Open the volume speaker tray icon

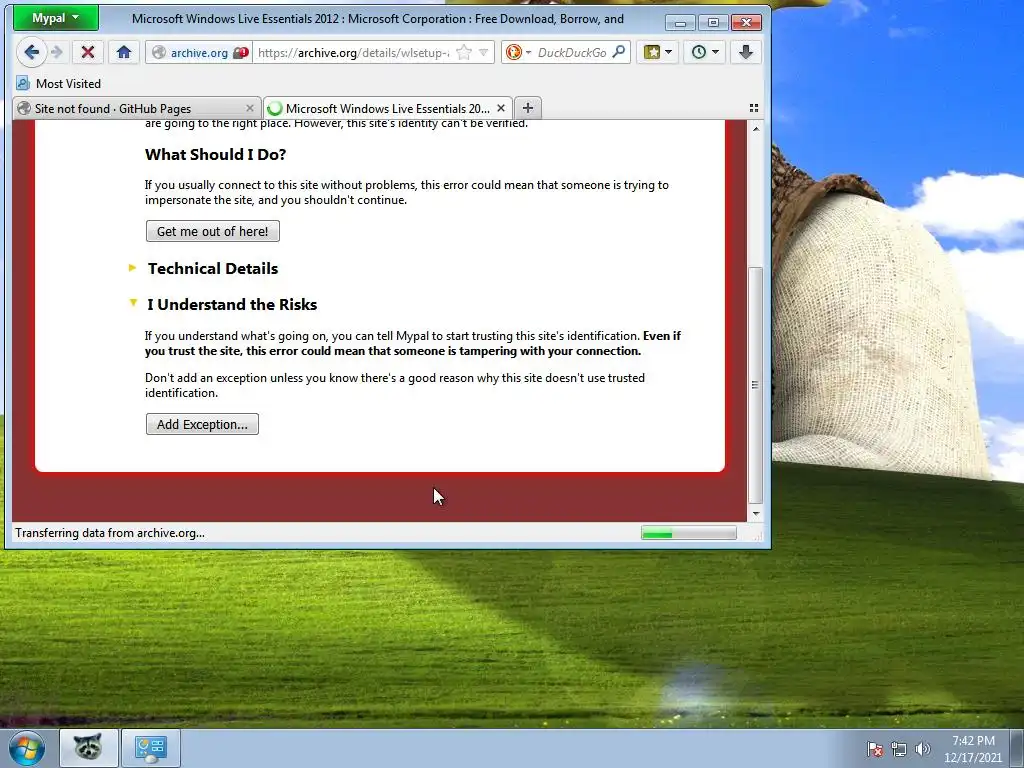tap(923, 749)
